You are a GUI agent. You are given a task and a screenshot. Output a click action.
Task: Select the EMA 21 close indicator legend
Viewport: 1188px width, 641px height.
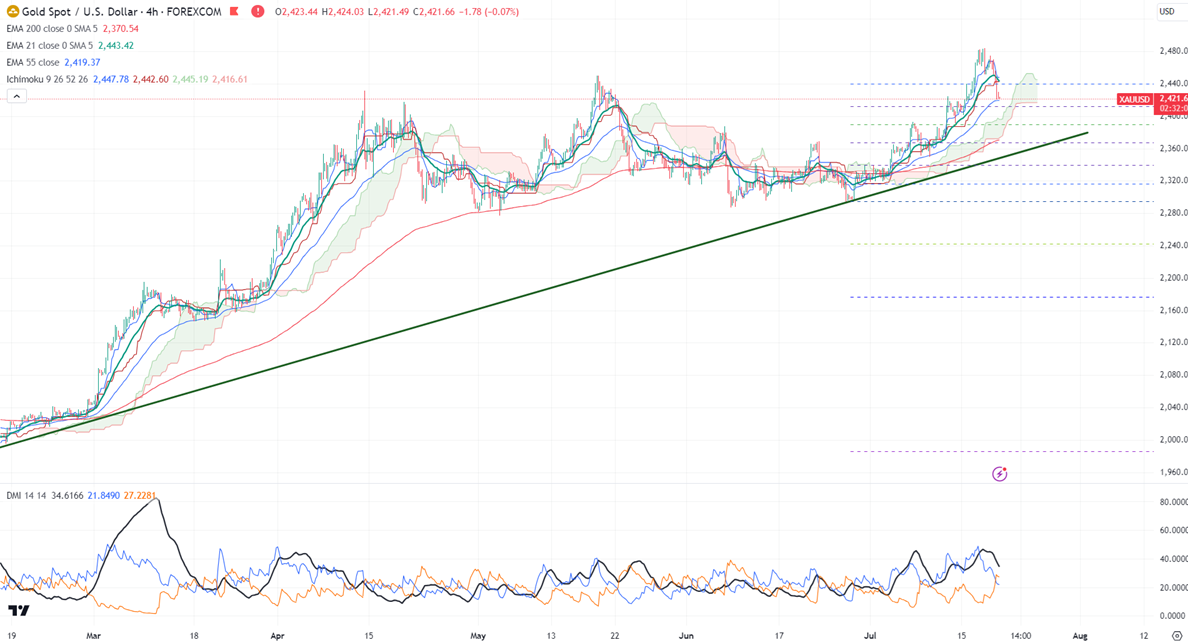[x=49, y=45]
